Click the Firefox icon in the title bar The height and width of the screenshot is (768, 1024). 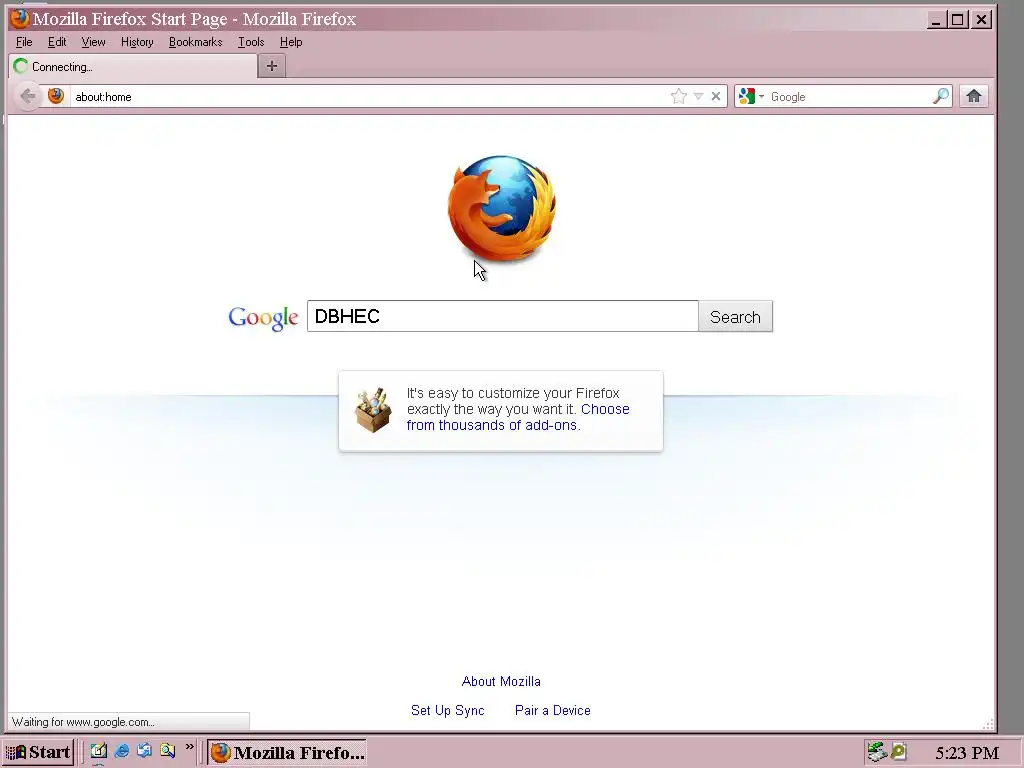point(20,19)
